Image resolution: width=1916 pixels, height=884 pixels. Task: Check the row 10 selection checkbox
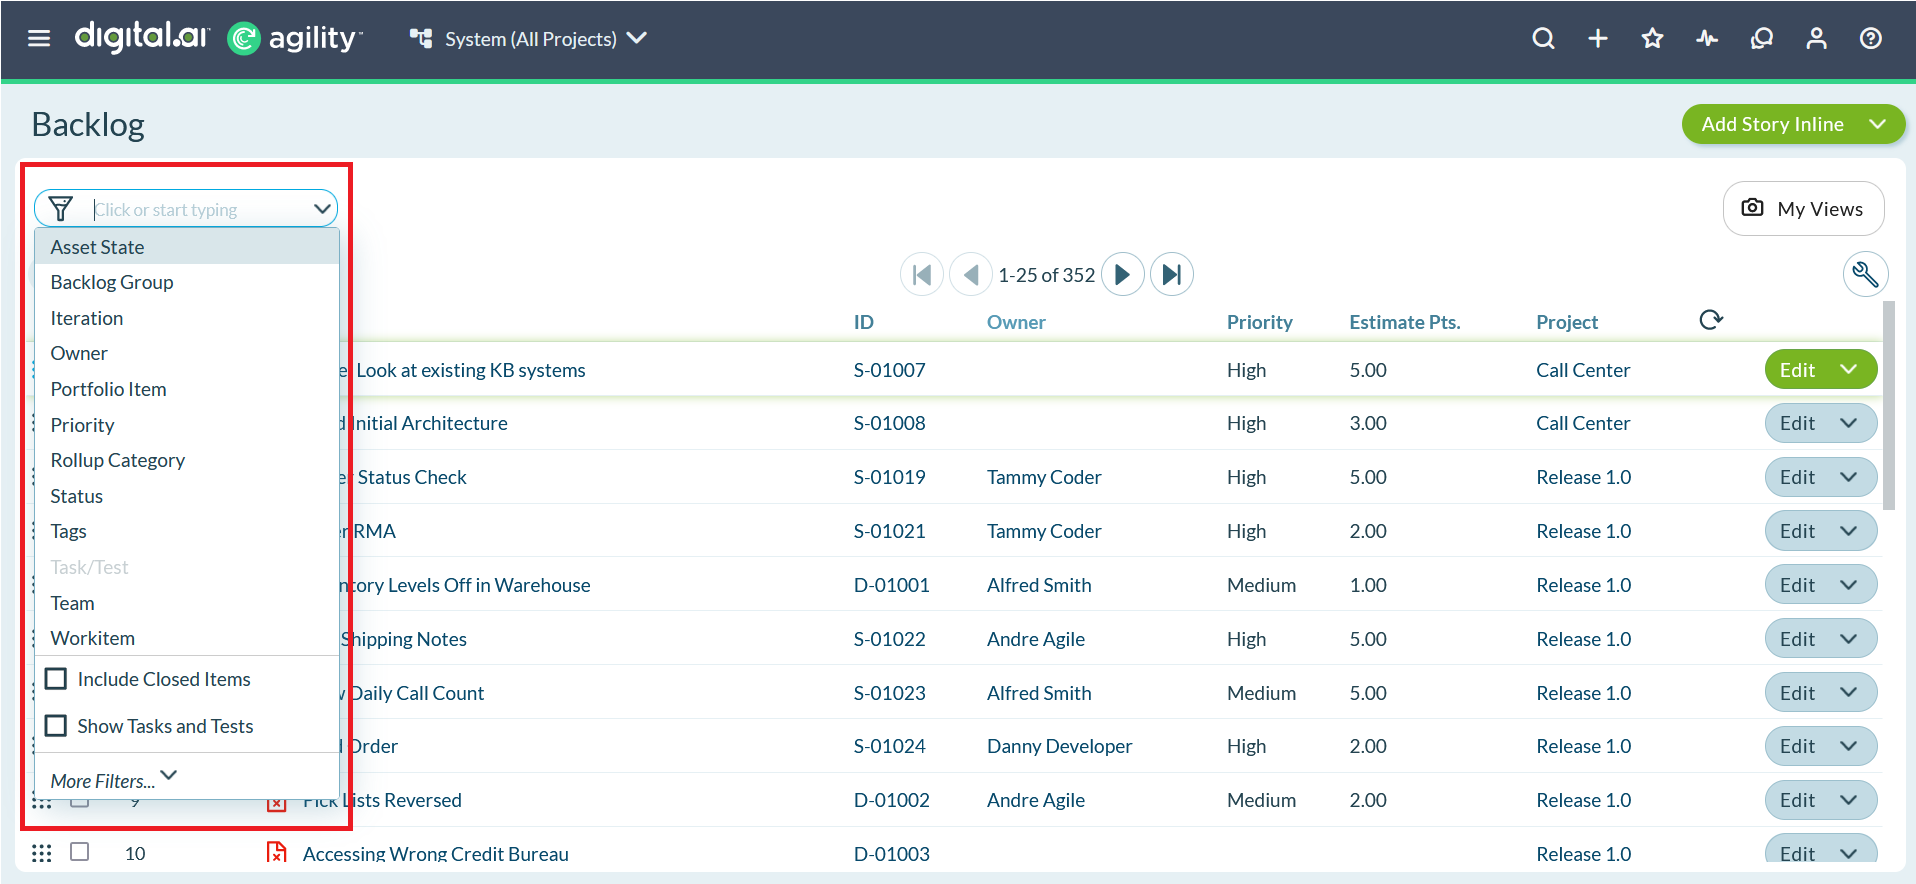click(x=80, y=851)
